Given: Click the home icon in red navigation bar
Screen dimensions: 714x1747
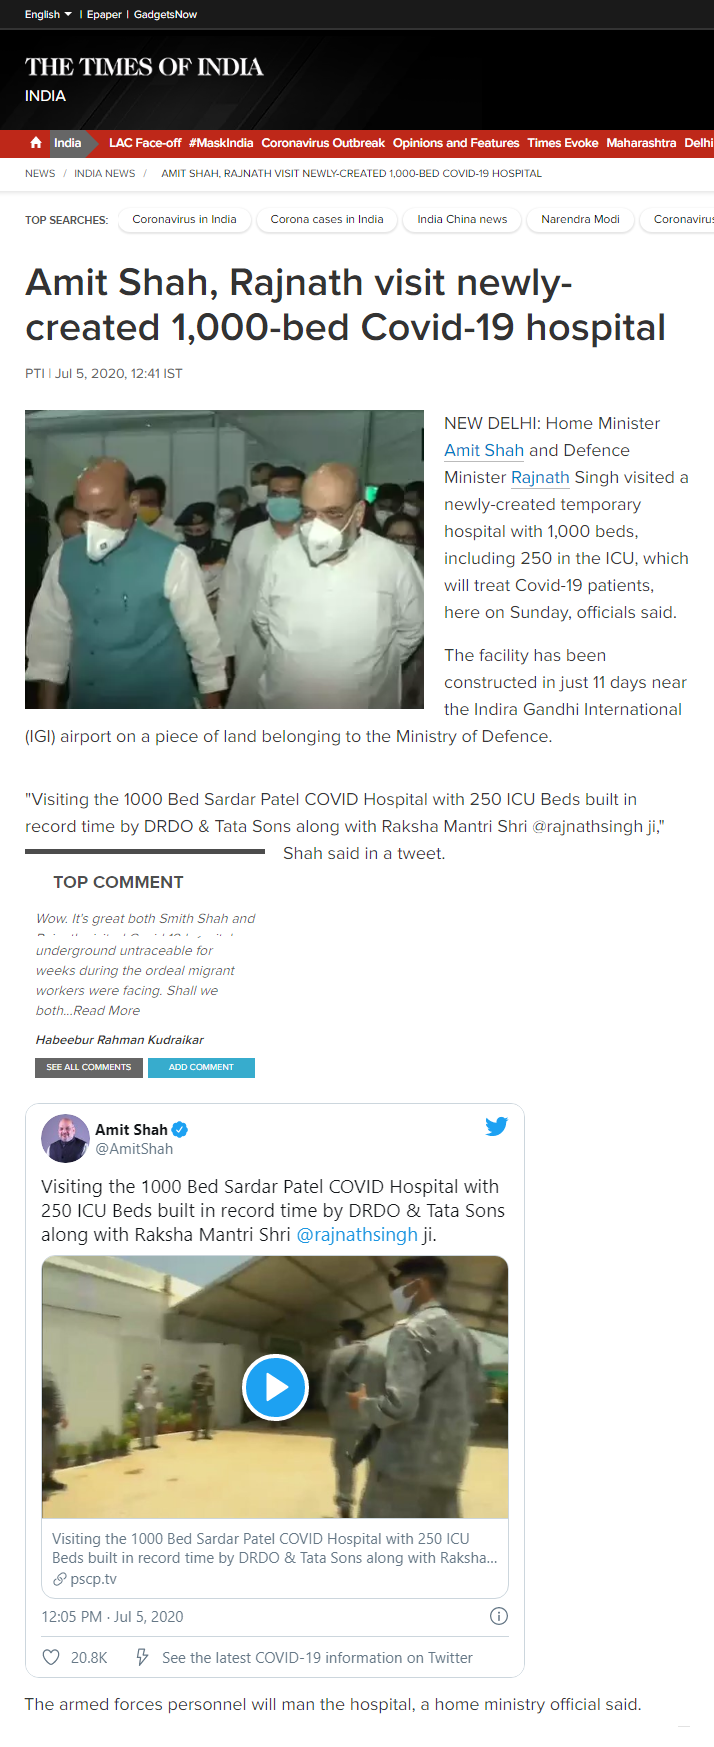Looking at the screenshot, I should tap(36, 143).
